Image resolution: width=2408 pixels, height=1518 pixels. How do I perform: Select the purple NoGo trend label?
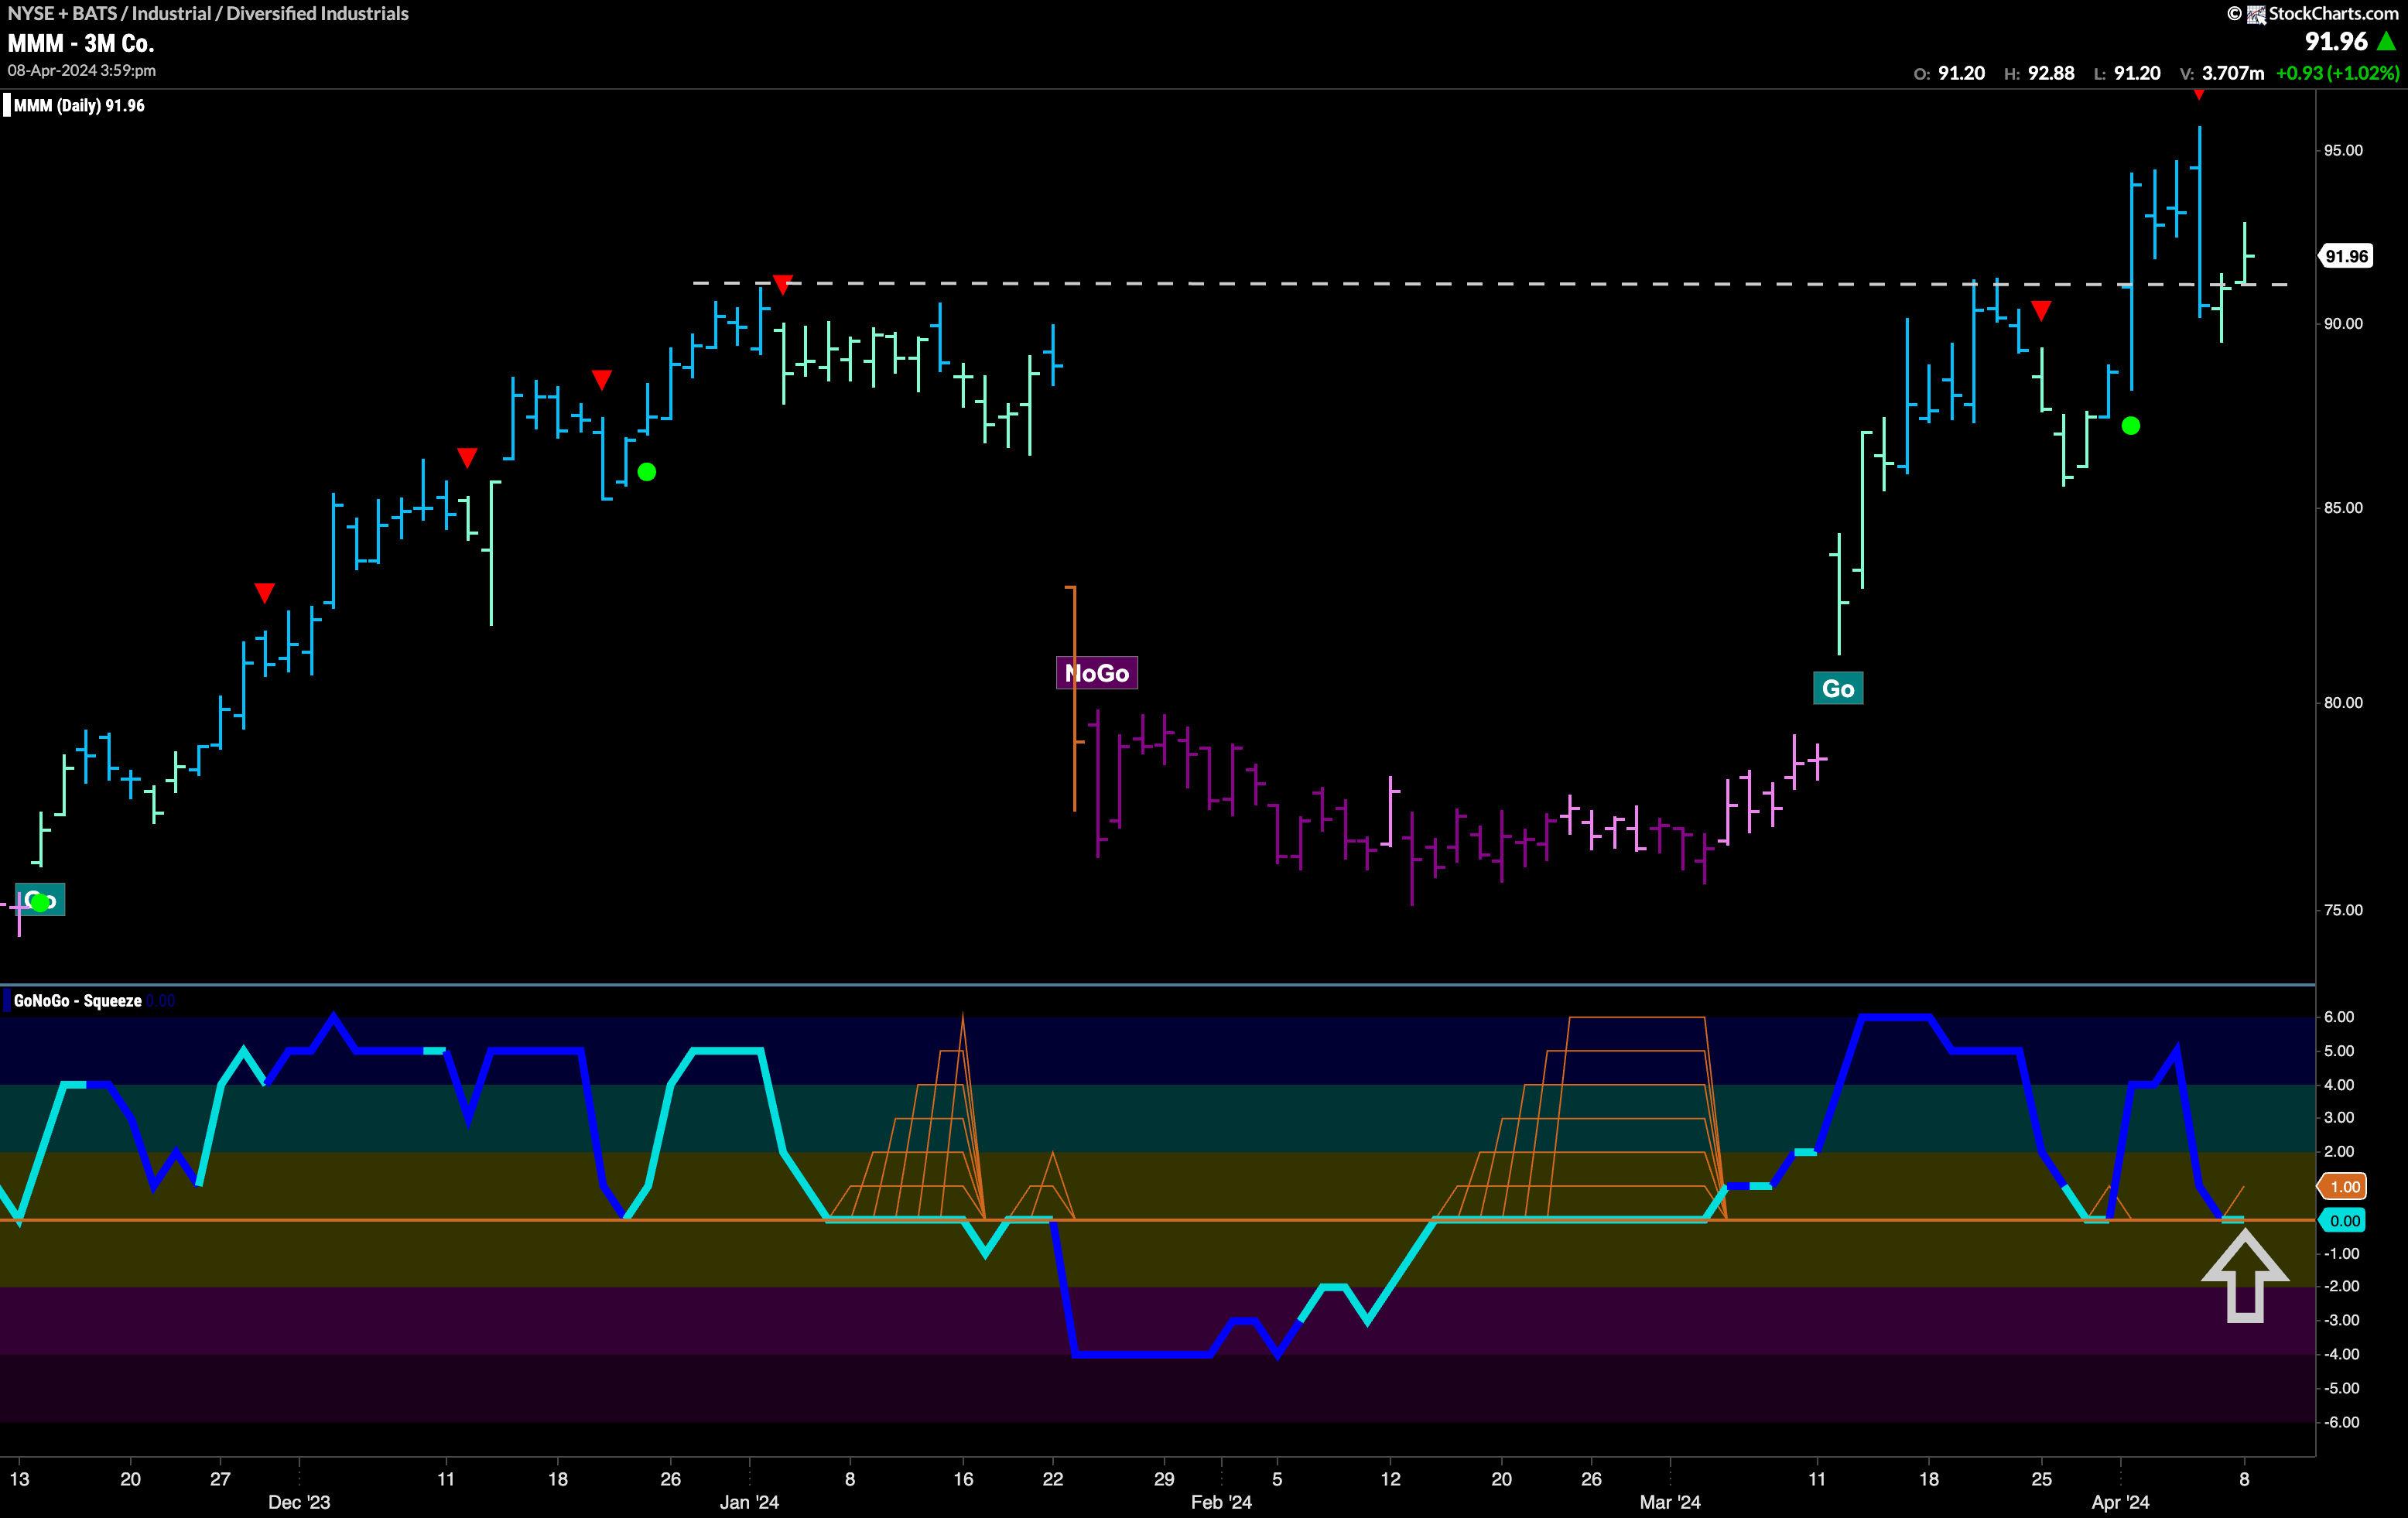(x=1097, y=673)
